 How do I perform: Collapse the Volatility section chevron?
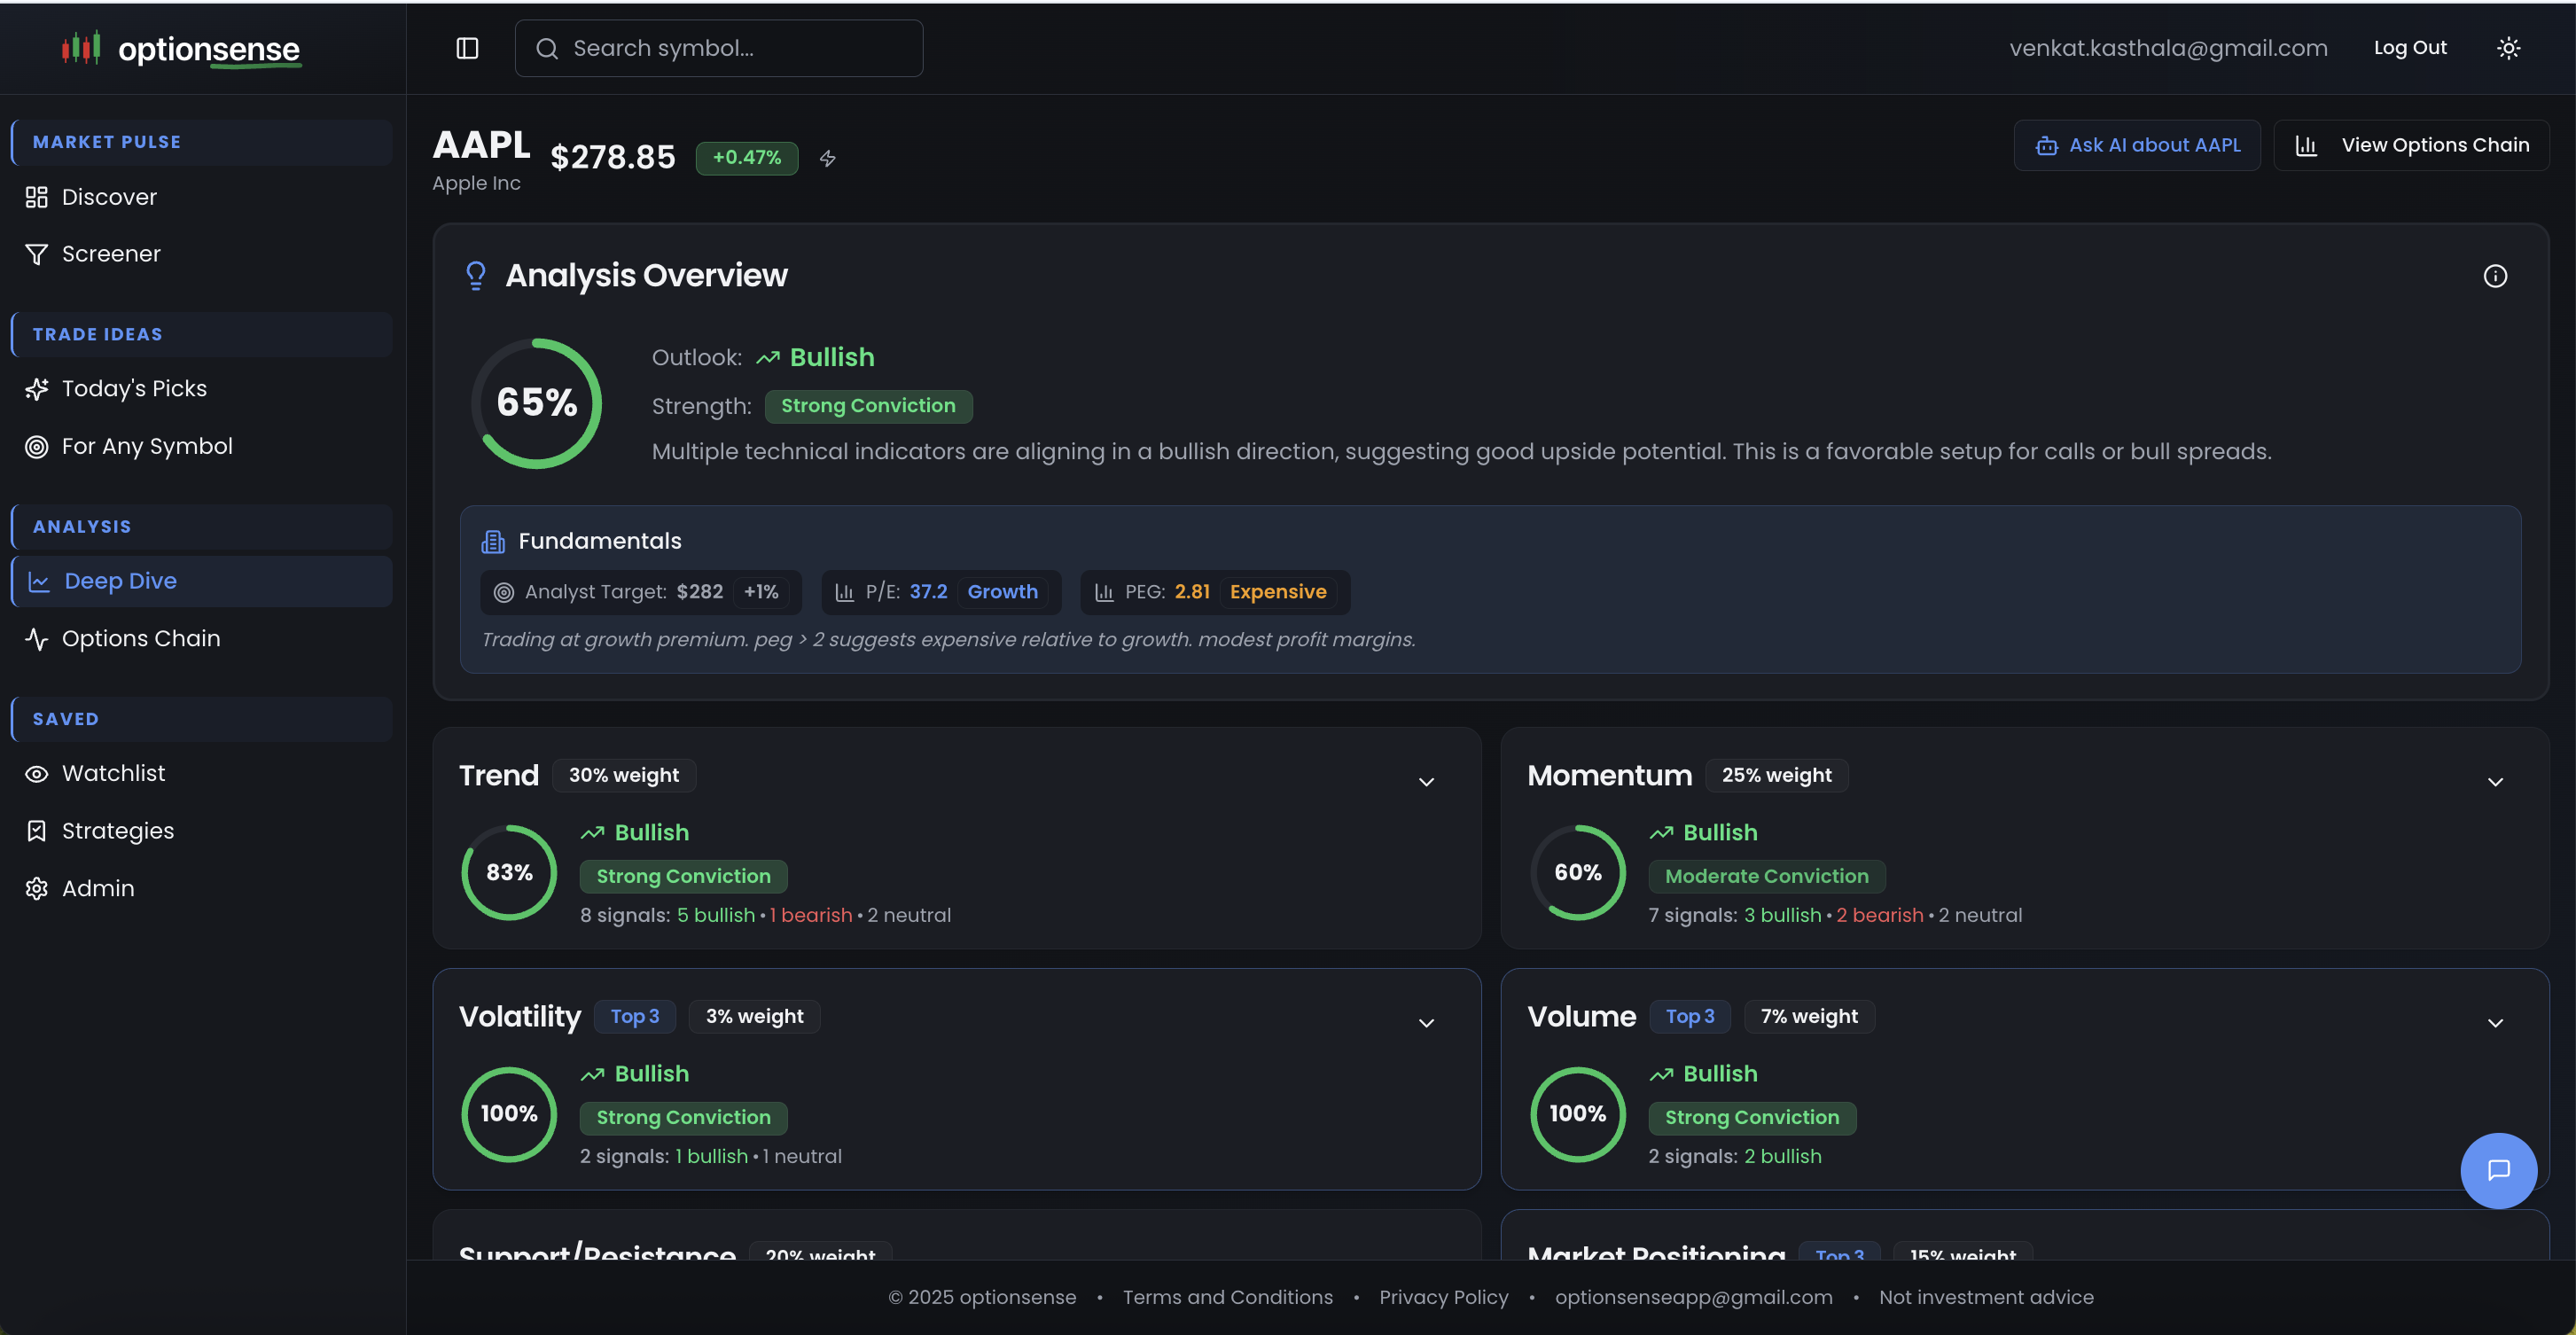pyautogui.click(x=1426, y=1022)
